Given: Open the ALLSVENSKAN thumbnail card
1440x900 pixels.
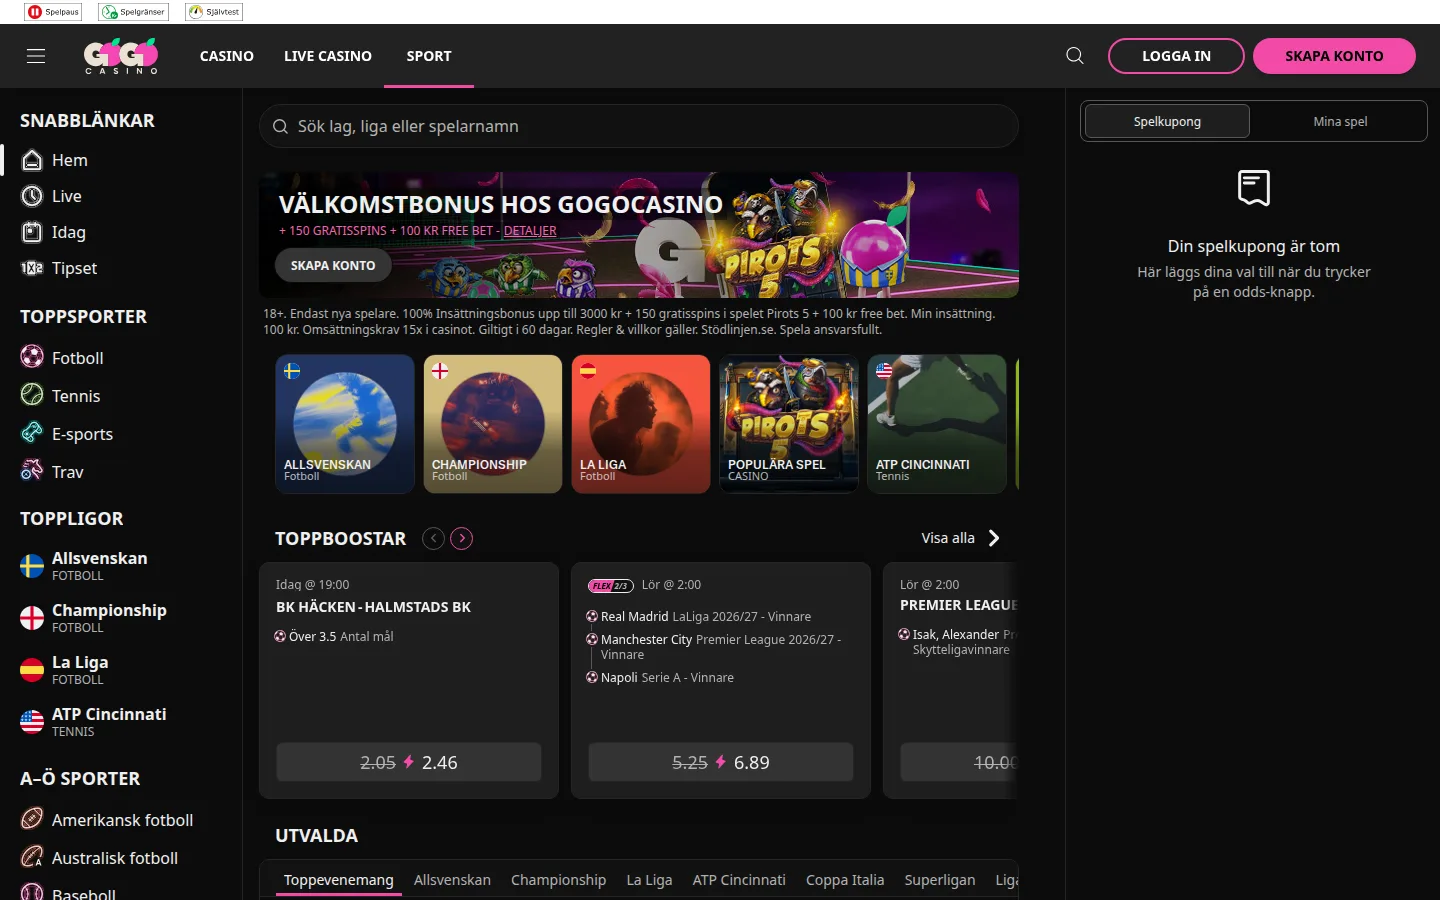Looking at the screenshot, I should click(345, 424).
